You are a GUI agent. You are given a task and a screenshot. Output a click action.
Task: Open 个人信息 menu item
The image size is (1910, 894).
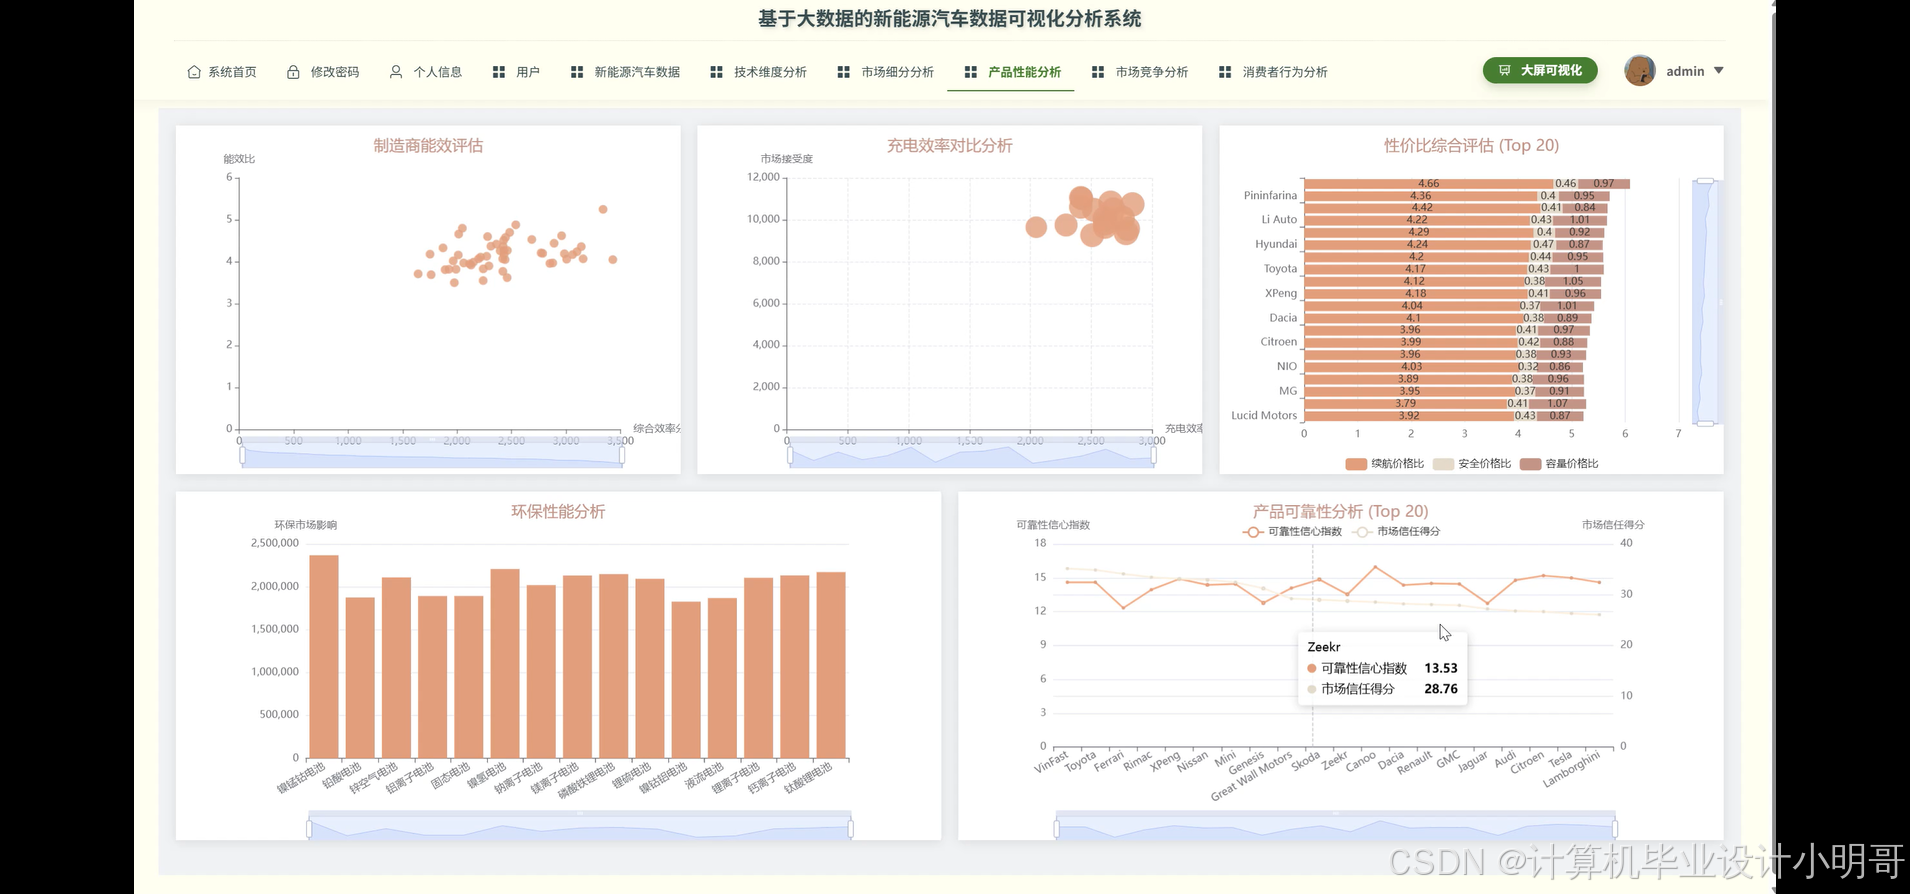[x=426, y=72]
